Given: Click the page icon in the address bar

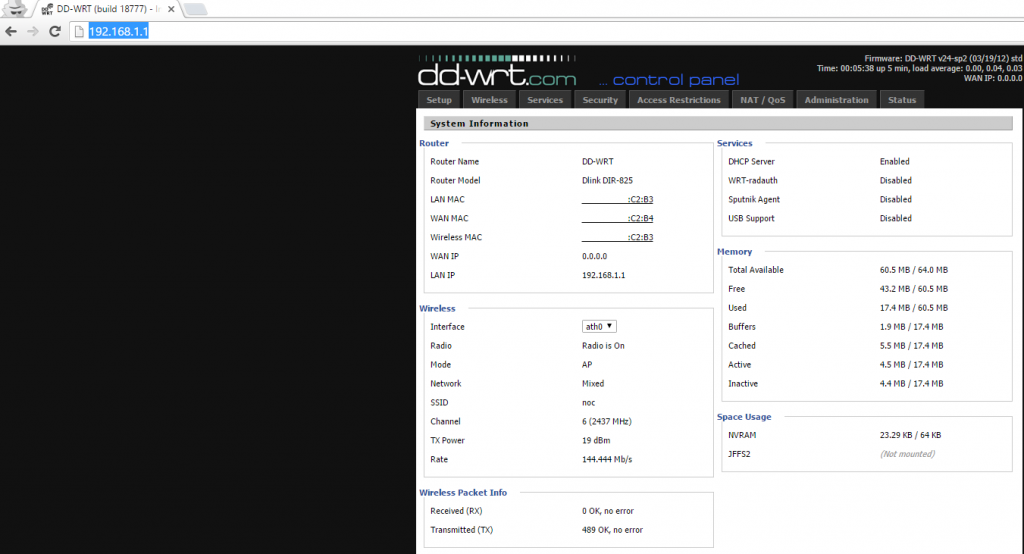Looking at the screenshot, I should [x=79, y=31].
